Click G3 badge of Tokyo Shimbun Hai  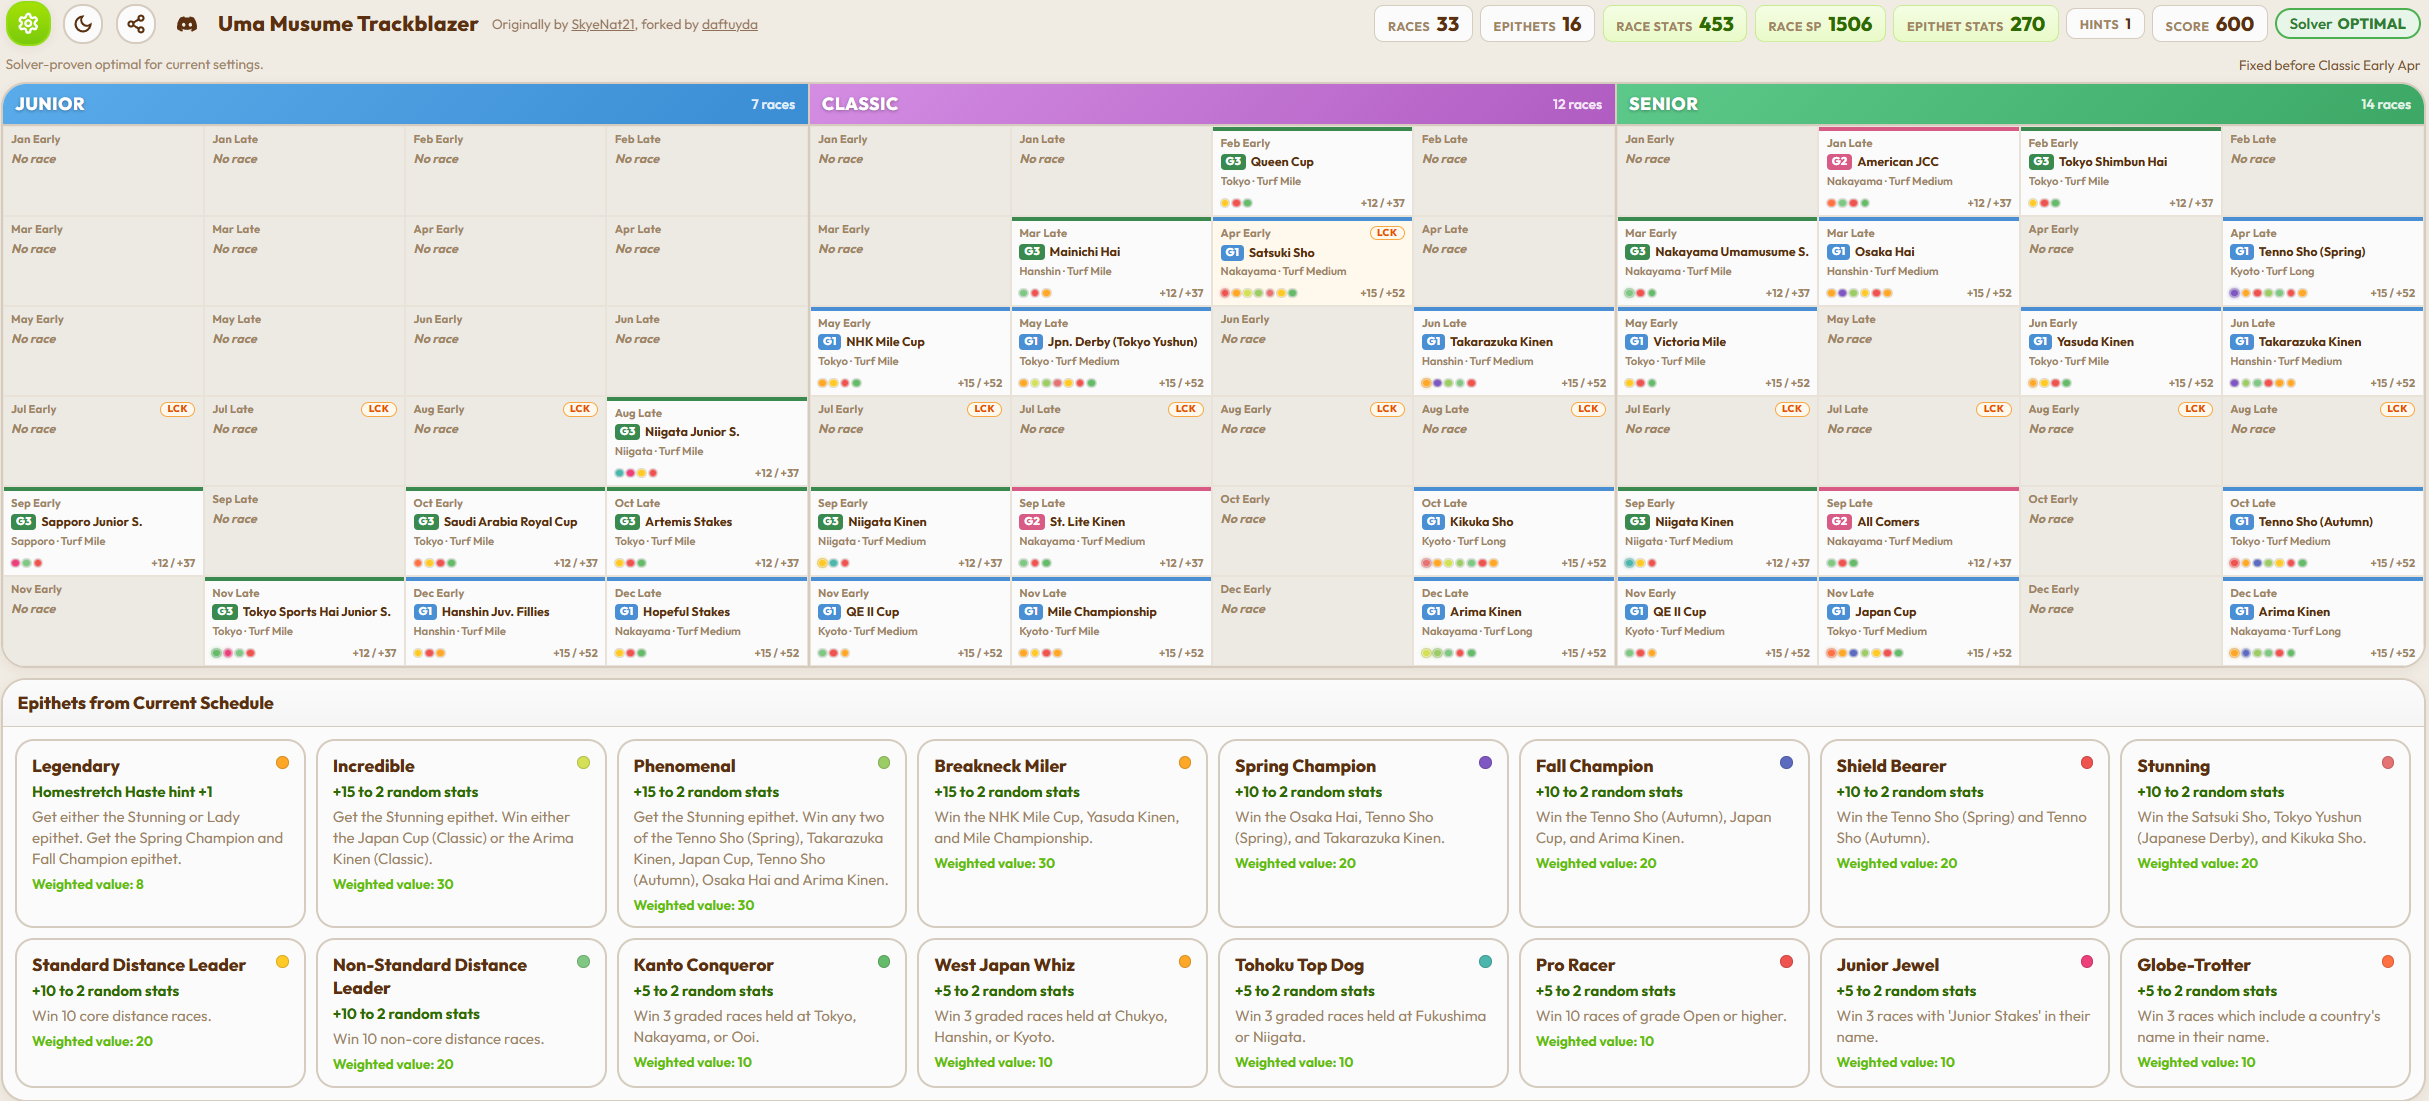[x=2040, y=162]
